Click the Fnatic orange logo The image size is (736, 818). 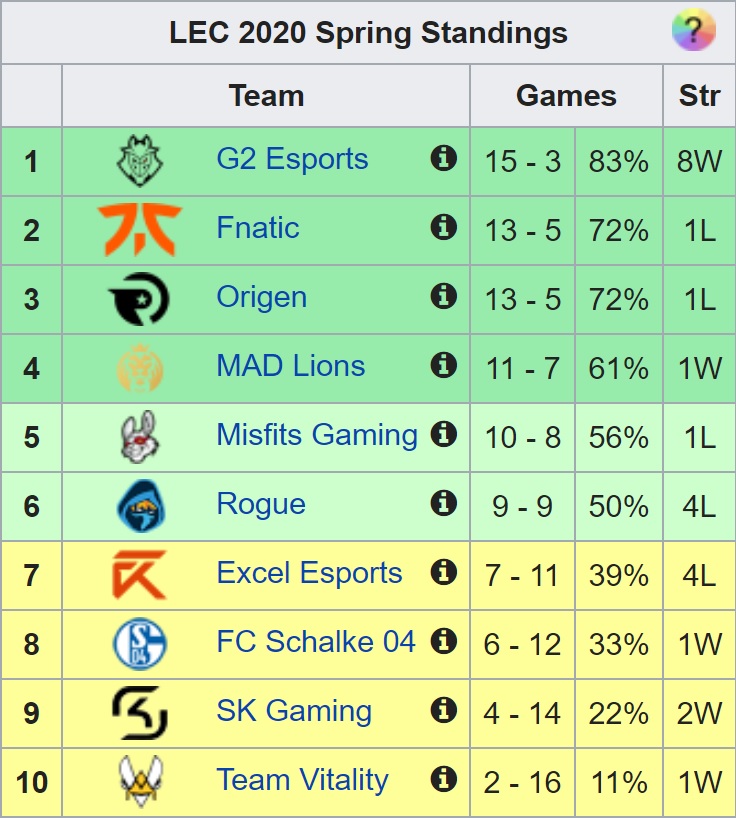pyautogui.click(x=140, y=230)
